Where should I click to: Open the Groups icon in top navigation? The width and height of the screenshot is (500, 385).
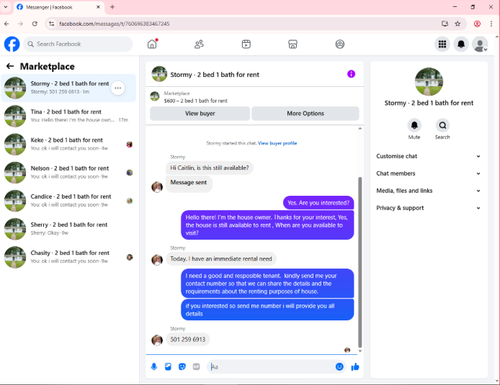(x=340, y=44)
